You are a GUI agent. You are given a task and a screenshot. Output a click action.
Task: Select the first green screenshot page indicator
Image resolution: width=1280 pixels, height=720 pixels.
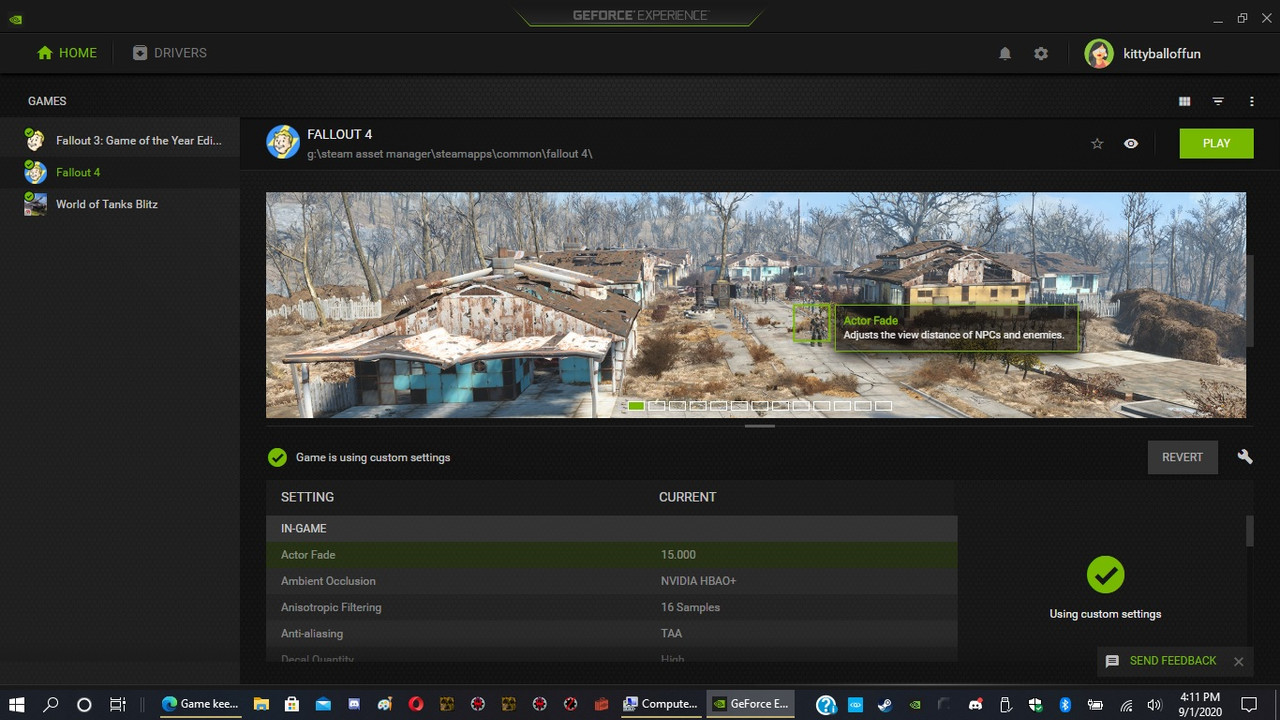(636, 406)
